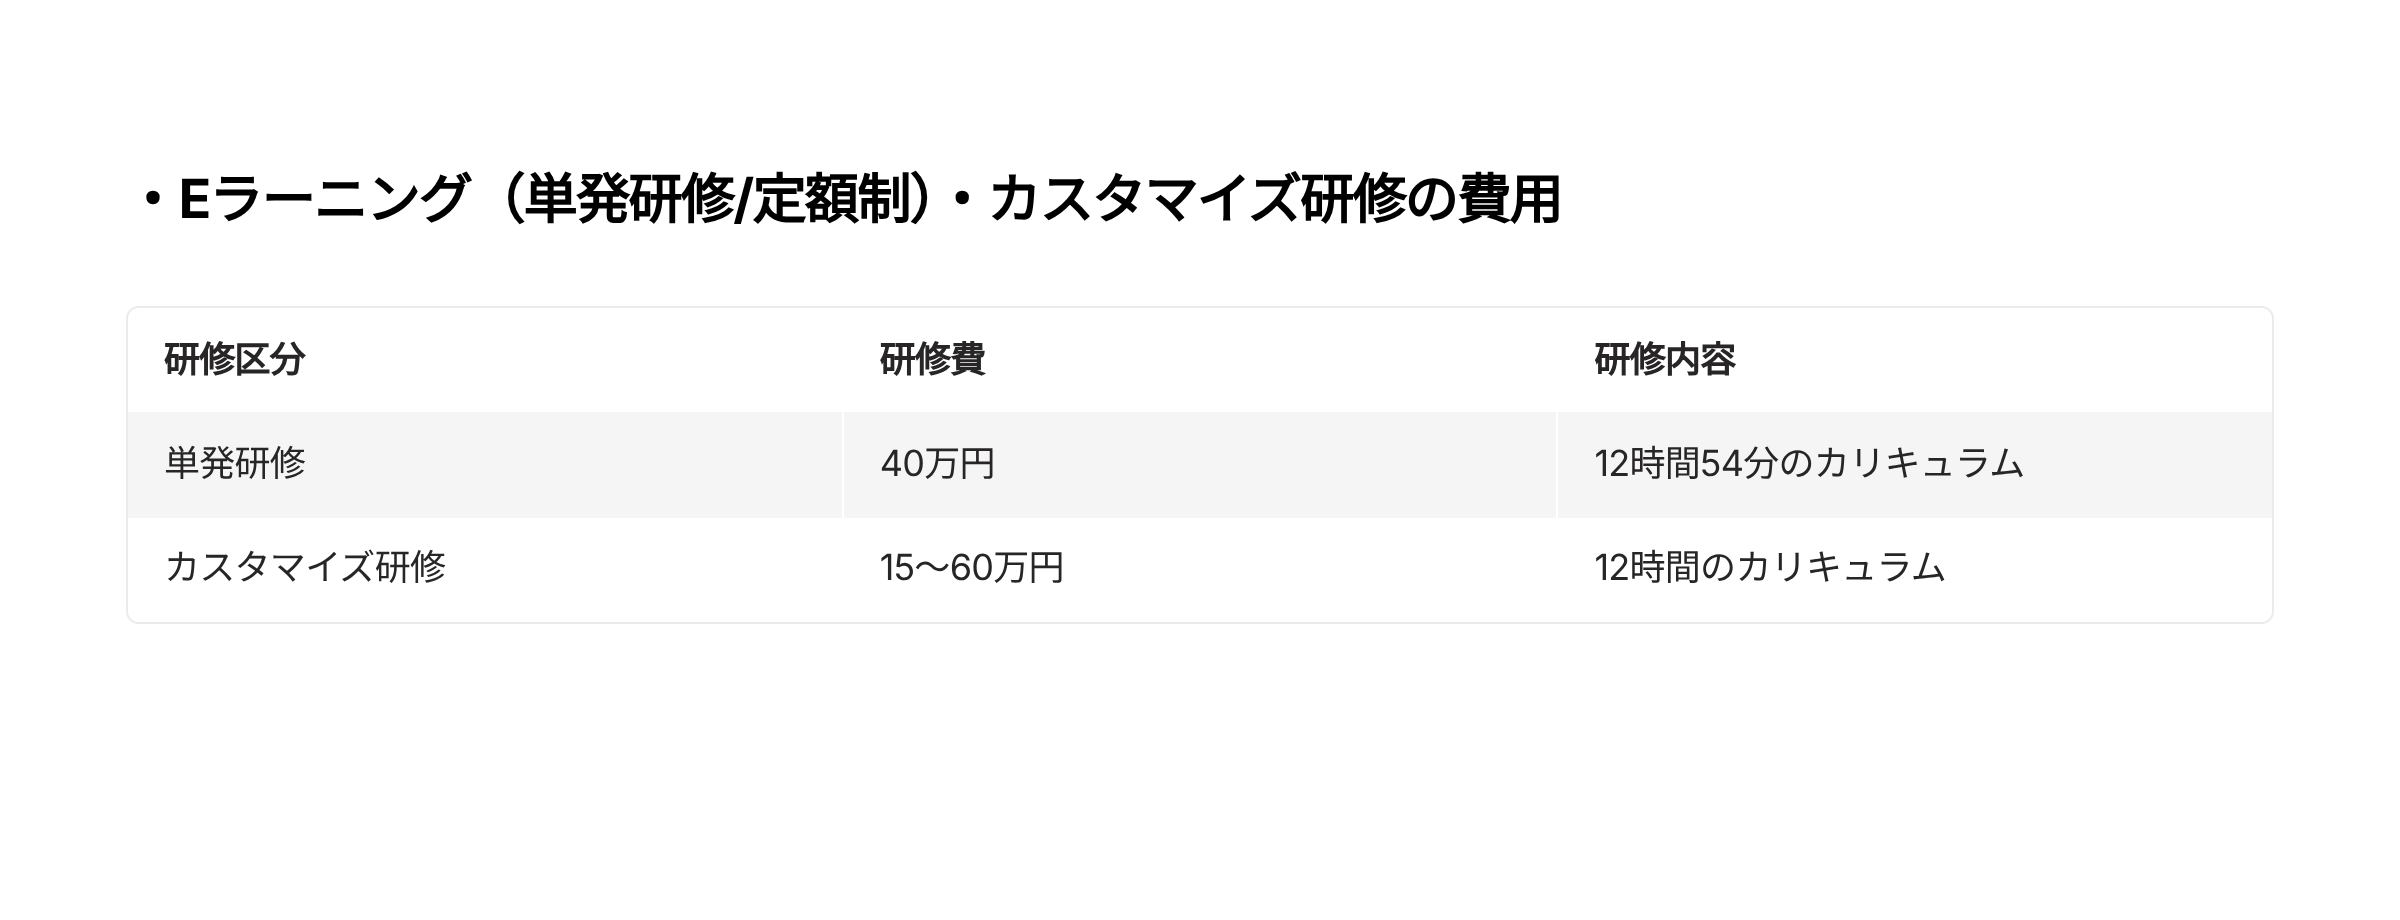Click 単発研修 inside the heading parentheses

point(629,200)
